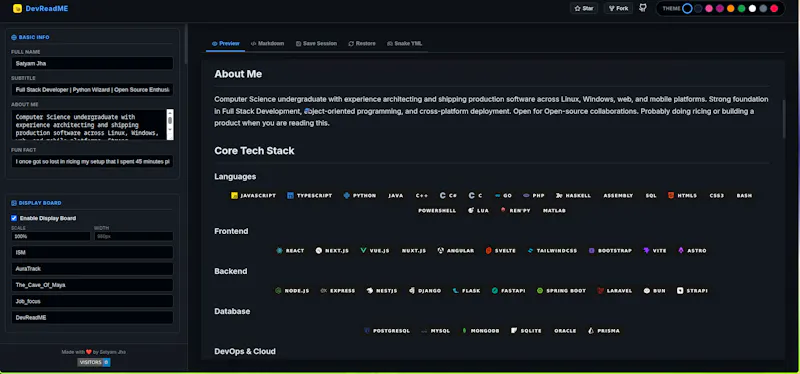Click the PostgreSQL database badge
Screen dimensions: 800x374
coord(387,331)
